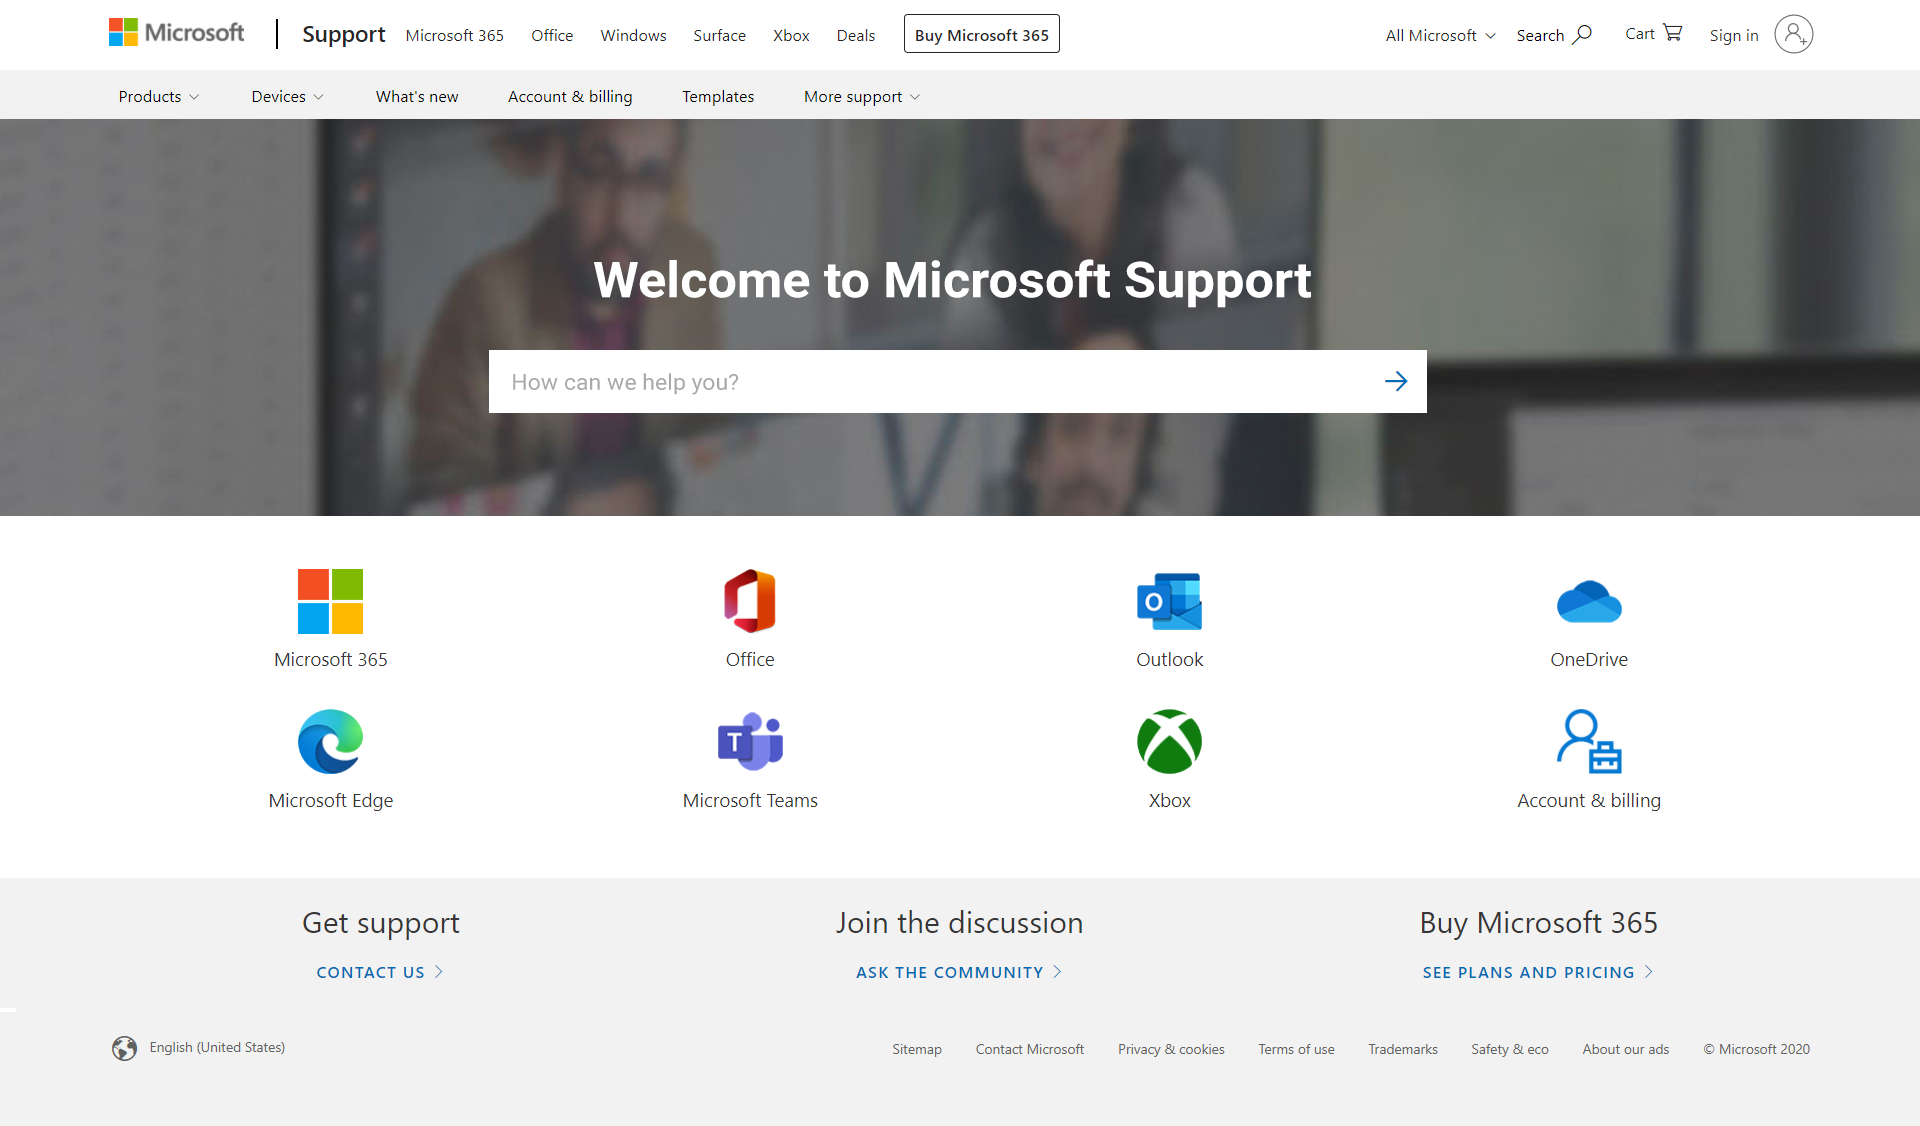Screen dimensions: 1920x1126
Task: Open the Outlook envelope icon
Action: [x=1169, y=601]
